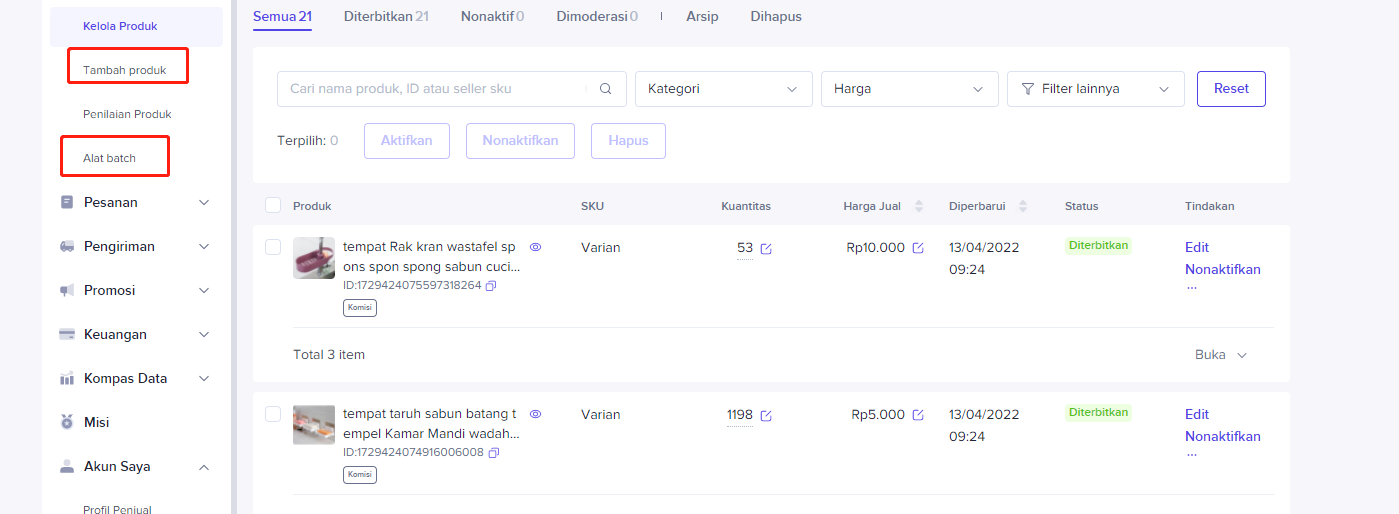This screenshot has height=514, width=1399.
Task: Click the edit quantity icon next to 1198
Action: [766, 415]
